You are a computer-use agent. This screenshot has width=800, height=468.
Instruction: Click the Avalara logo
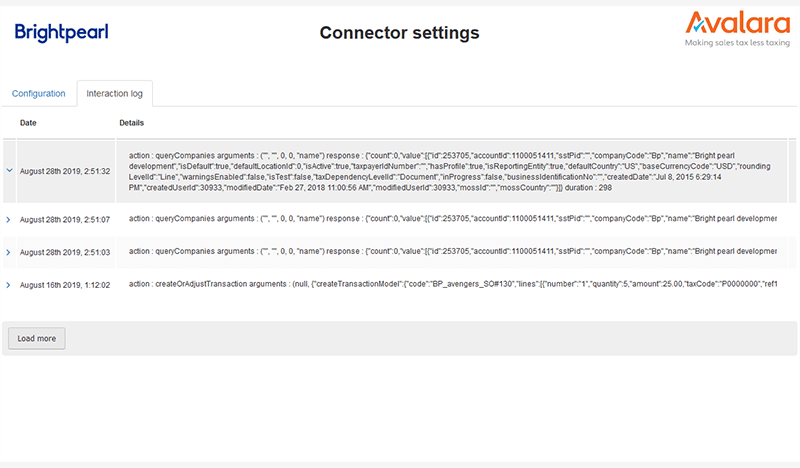738,29
